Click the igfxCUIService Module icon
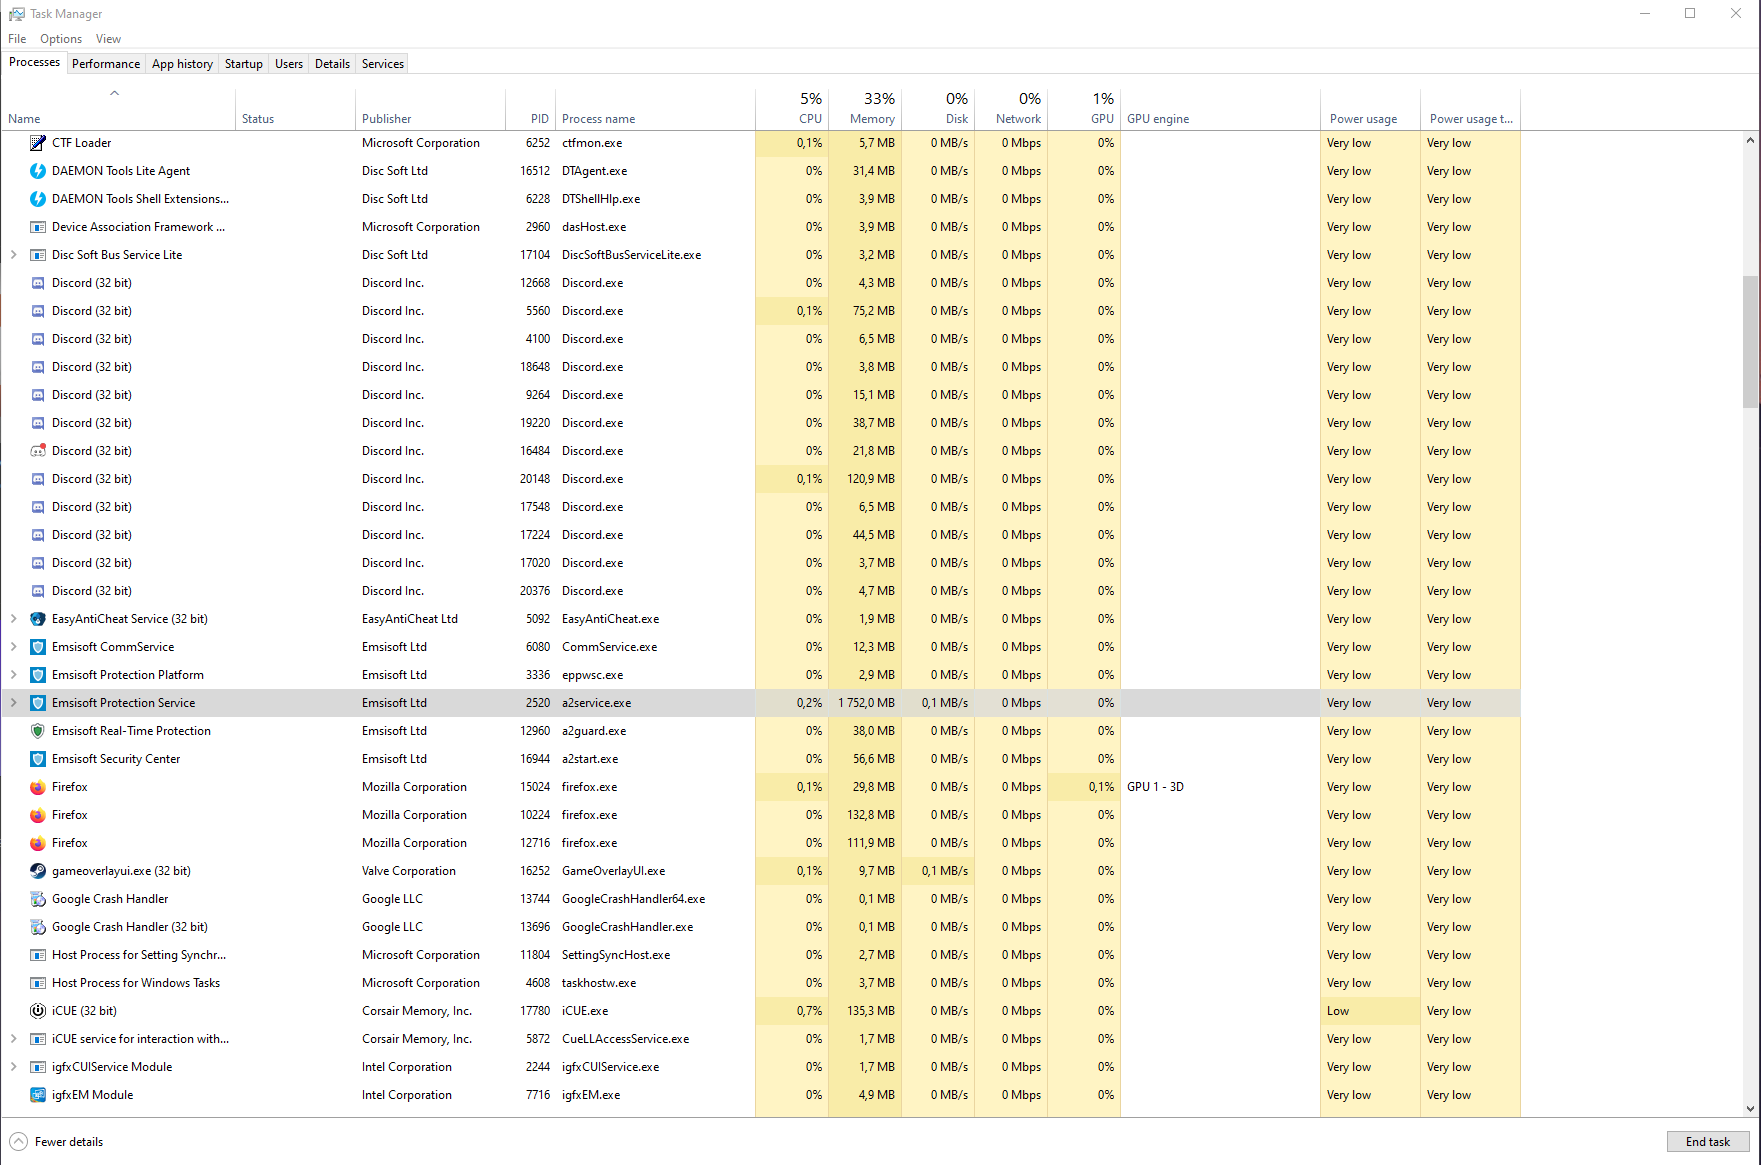The height and width of the screenshot is (1165, 1761). 38,1067
